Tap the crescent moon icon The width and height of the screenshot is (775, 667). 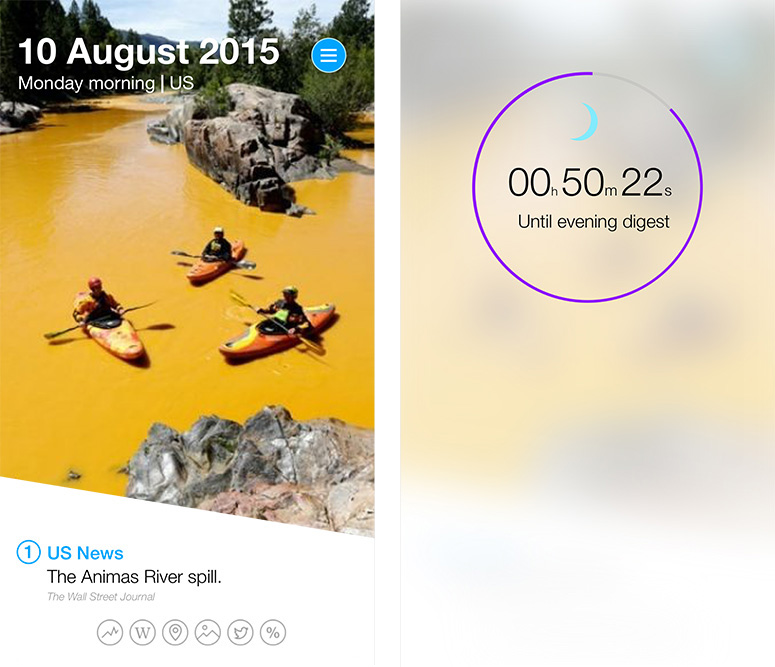[586, 122]
